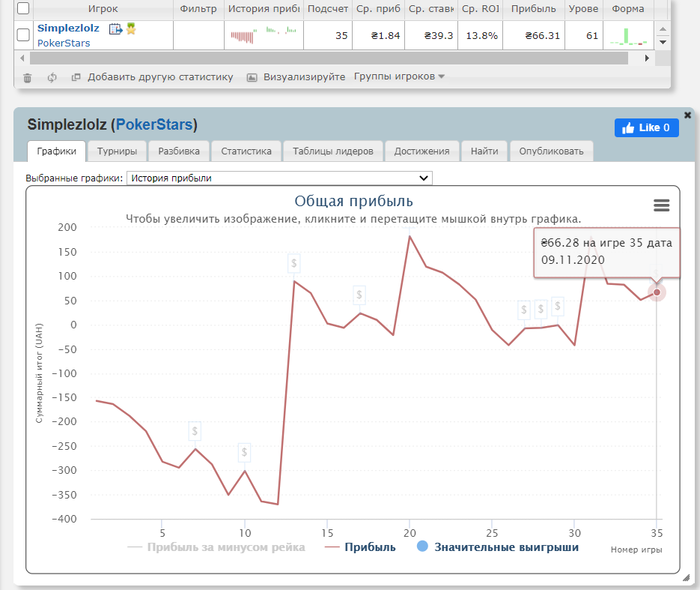
Task: Open the profit history sparkline thumbnail
Action: coord(263,35)
